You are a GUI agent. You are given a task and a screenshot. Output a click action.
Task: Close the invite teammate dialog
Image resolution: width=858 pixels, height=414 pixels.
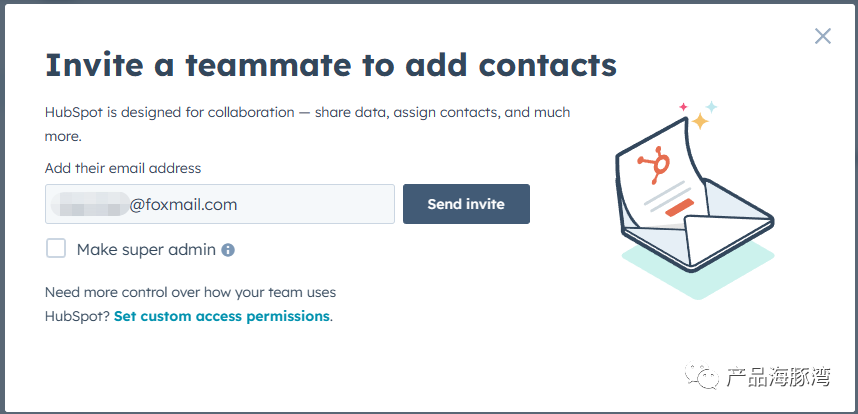pyautogui.click(x=822, y=37)
